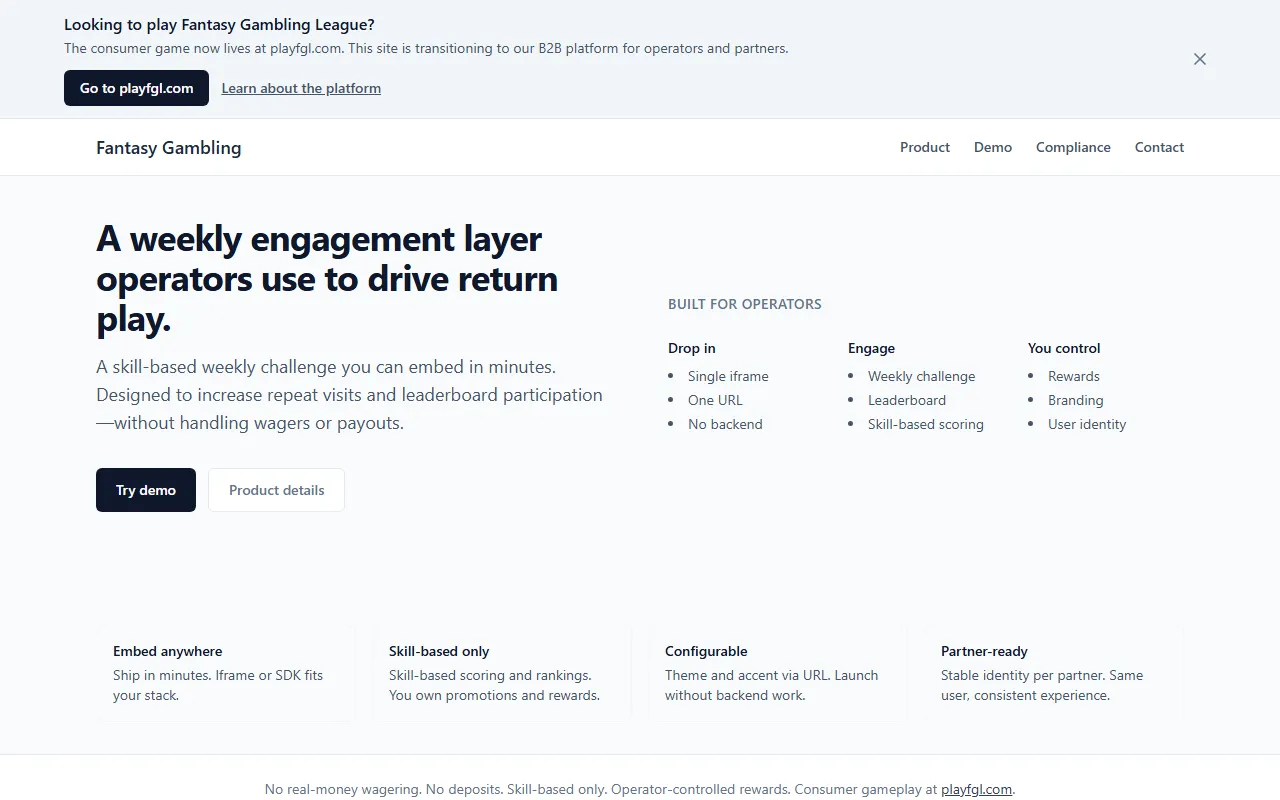Click the Drop in column heading
Screen dimensions: 1280x800
coord(692,348)
